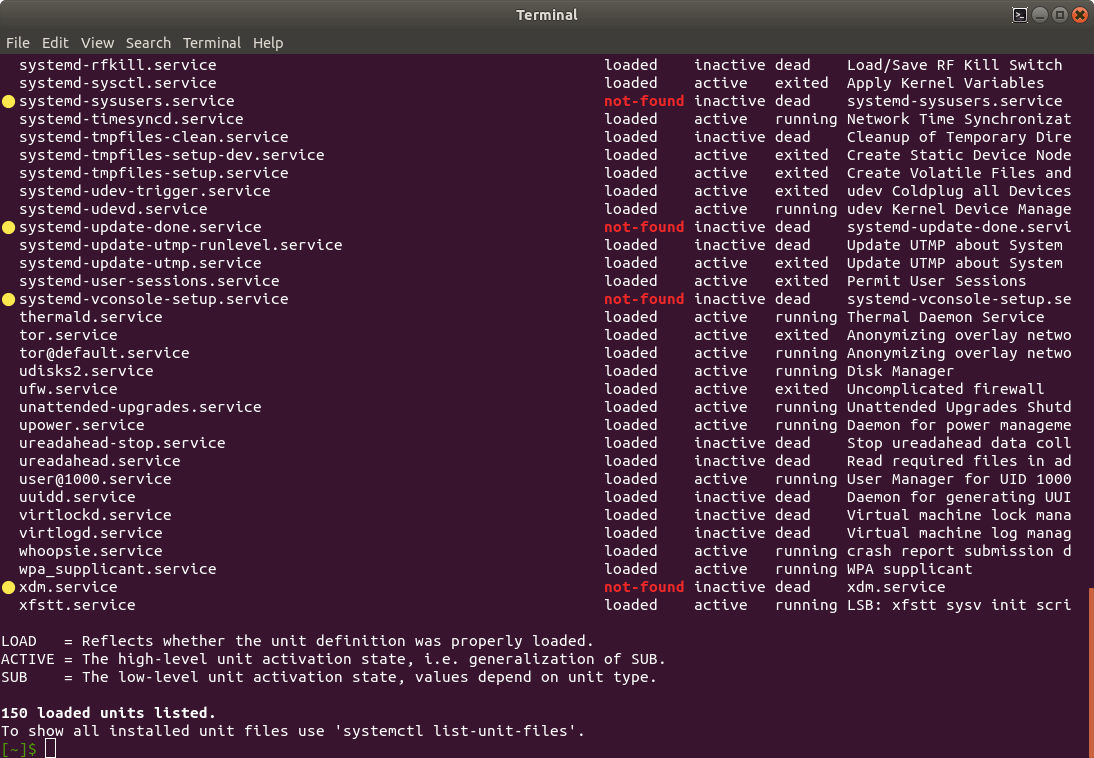Open the Help menu
The height and width of the screenshot is (758, 1094).
click(266, 43)
